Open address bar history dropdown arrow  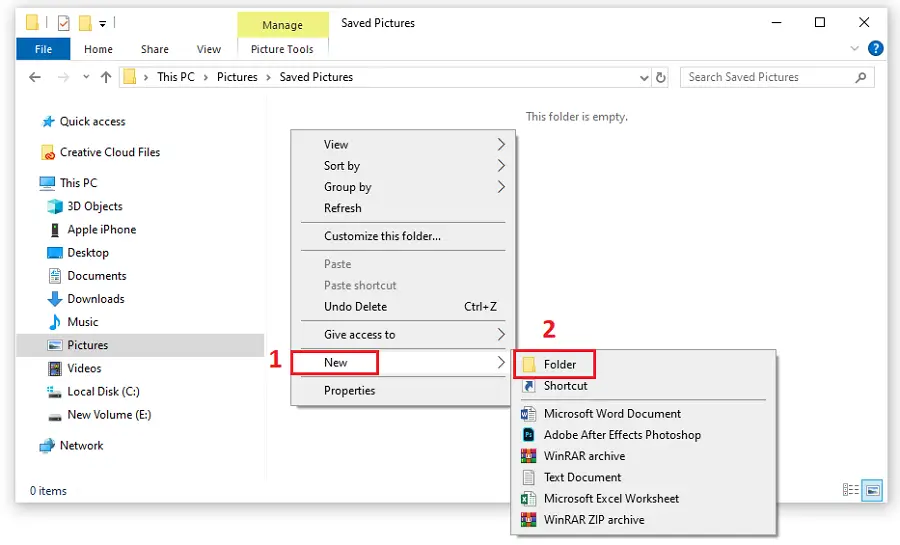click(x=643, y=77)
